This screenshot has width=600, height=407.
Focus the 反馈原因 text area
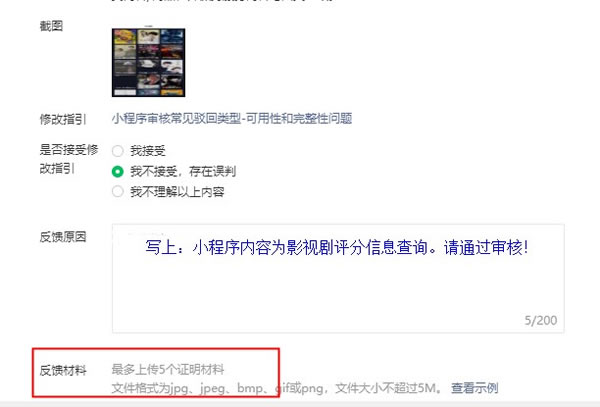[338, 278]
